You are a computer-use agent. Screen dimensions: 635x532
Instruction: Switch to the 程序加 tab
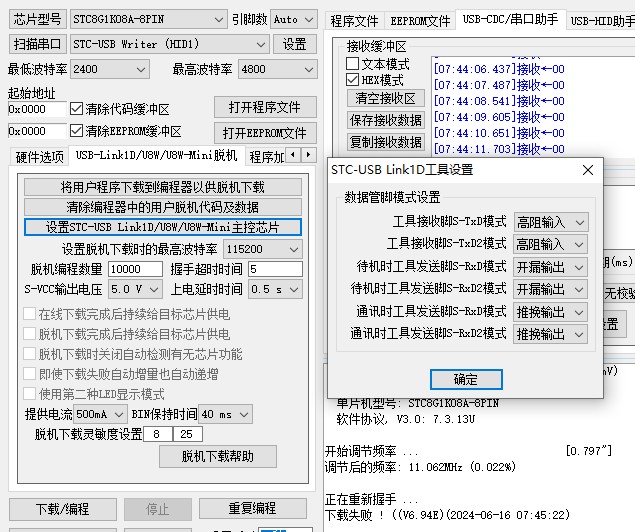(x=266, y=157)
